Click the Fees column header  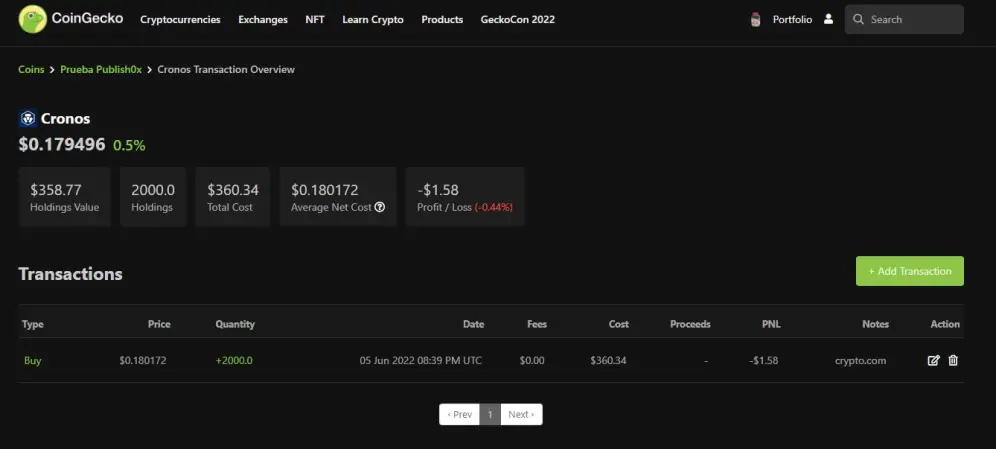tap(537, 324)
